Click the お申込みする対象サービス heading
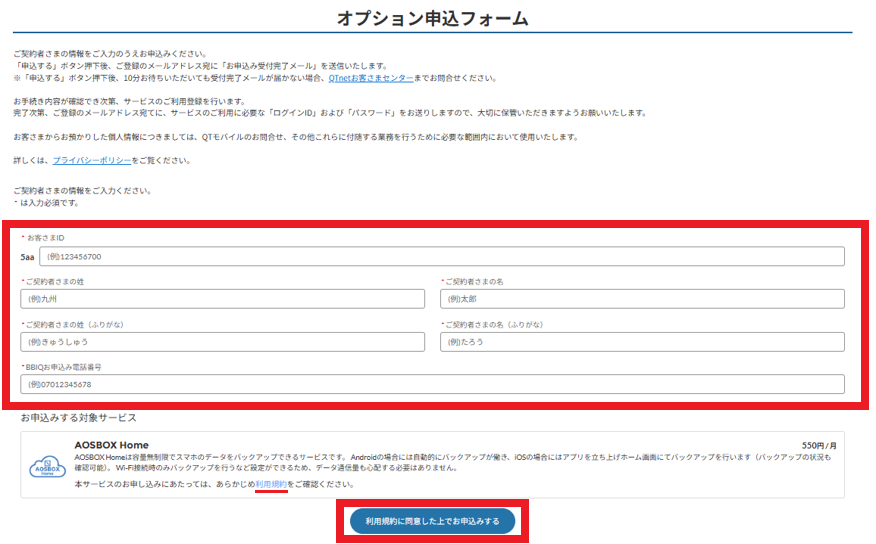Viewport: 876px width, 544px height. (x=78, y=418)
